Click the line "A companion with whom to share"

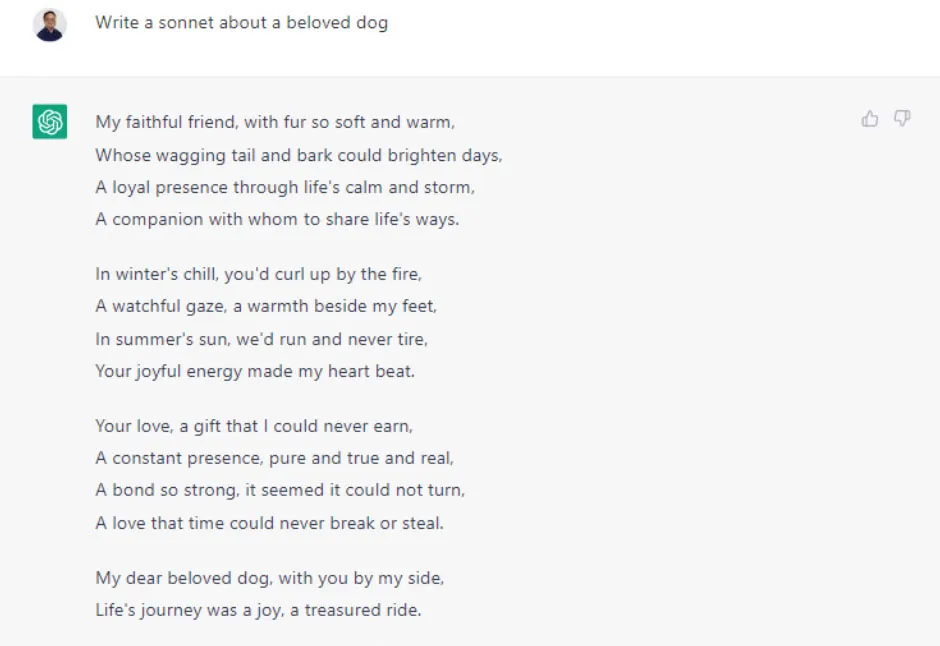point(277,219)
